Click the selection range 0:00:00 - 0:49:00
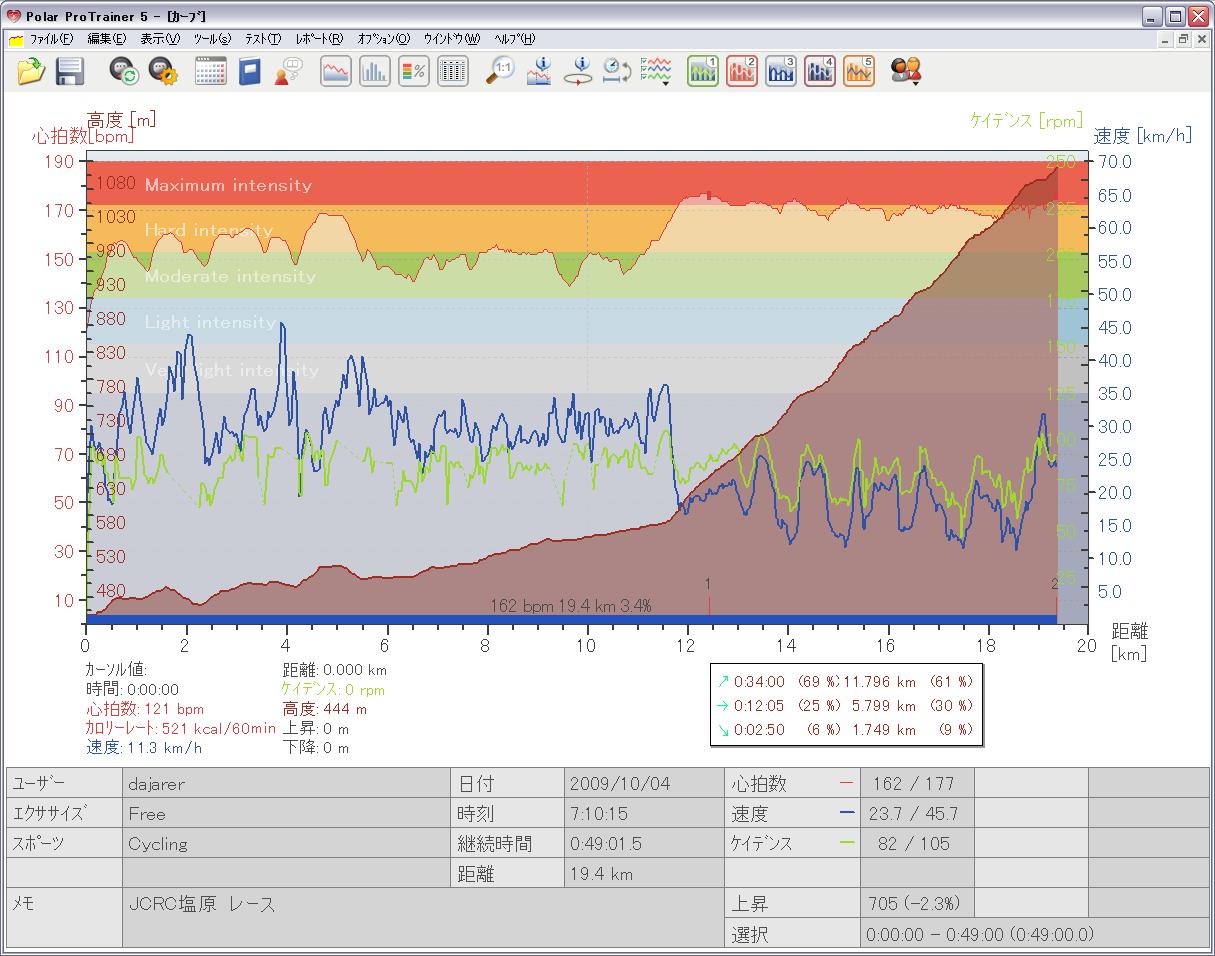1215x956 pixels. coord(1034,933)
